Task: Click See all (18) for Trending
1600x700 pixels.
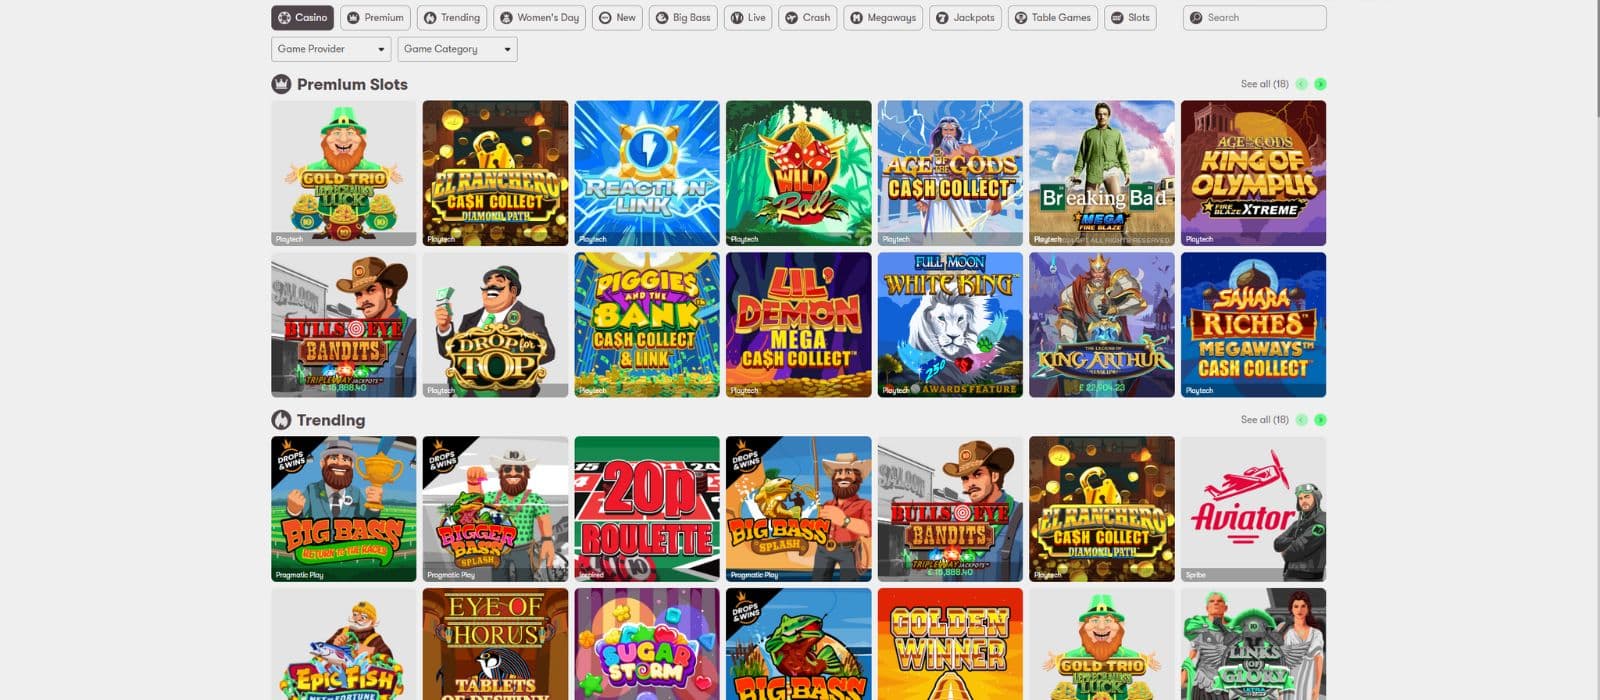Action: pos(1264,420)
